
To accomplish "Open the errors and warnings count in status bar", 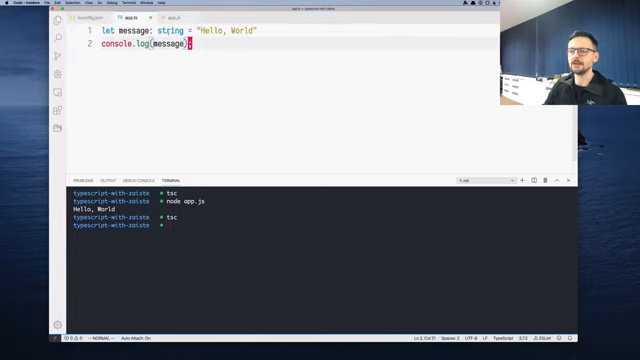I will coord(73,338).
